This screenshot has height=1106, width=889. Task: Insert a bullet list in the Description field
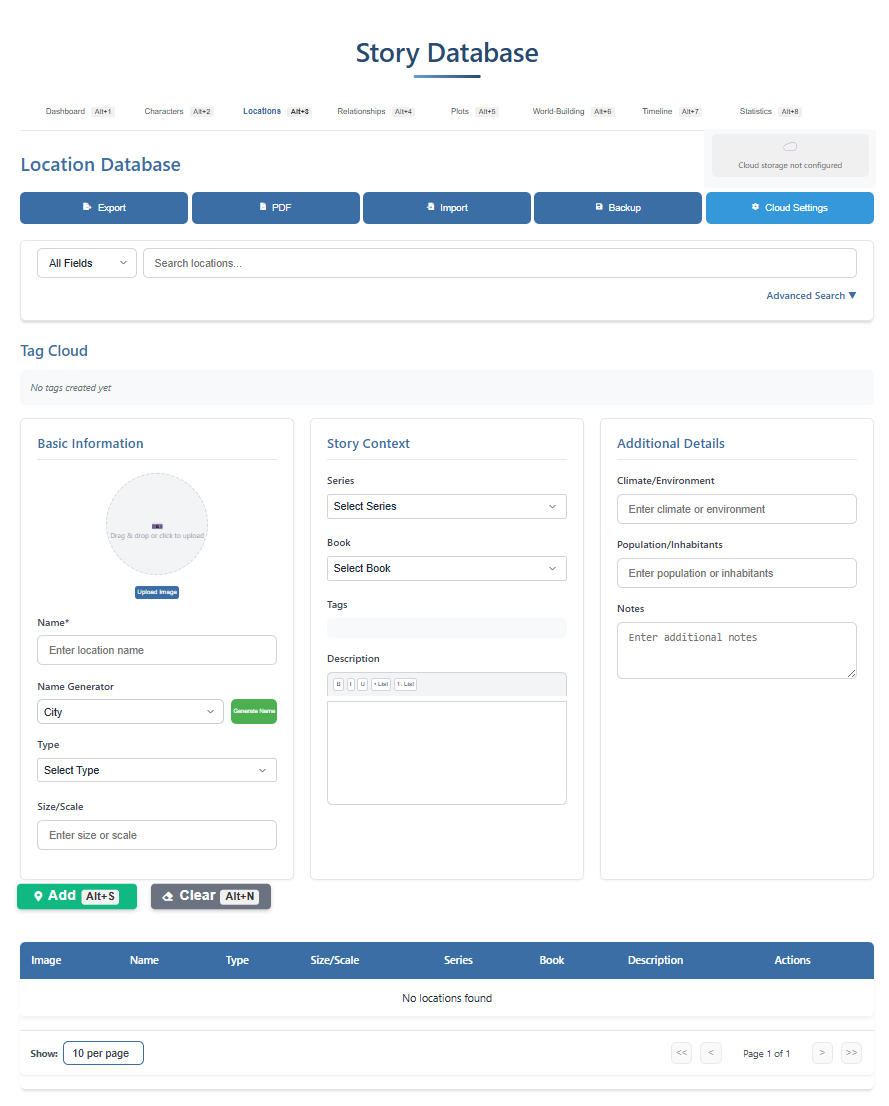[x=381, y=684]
